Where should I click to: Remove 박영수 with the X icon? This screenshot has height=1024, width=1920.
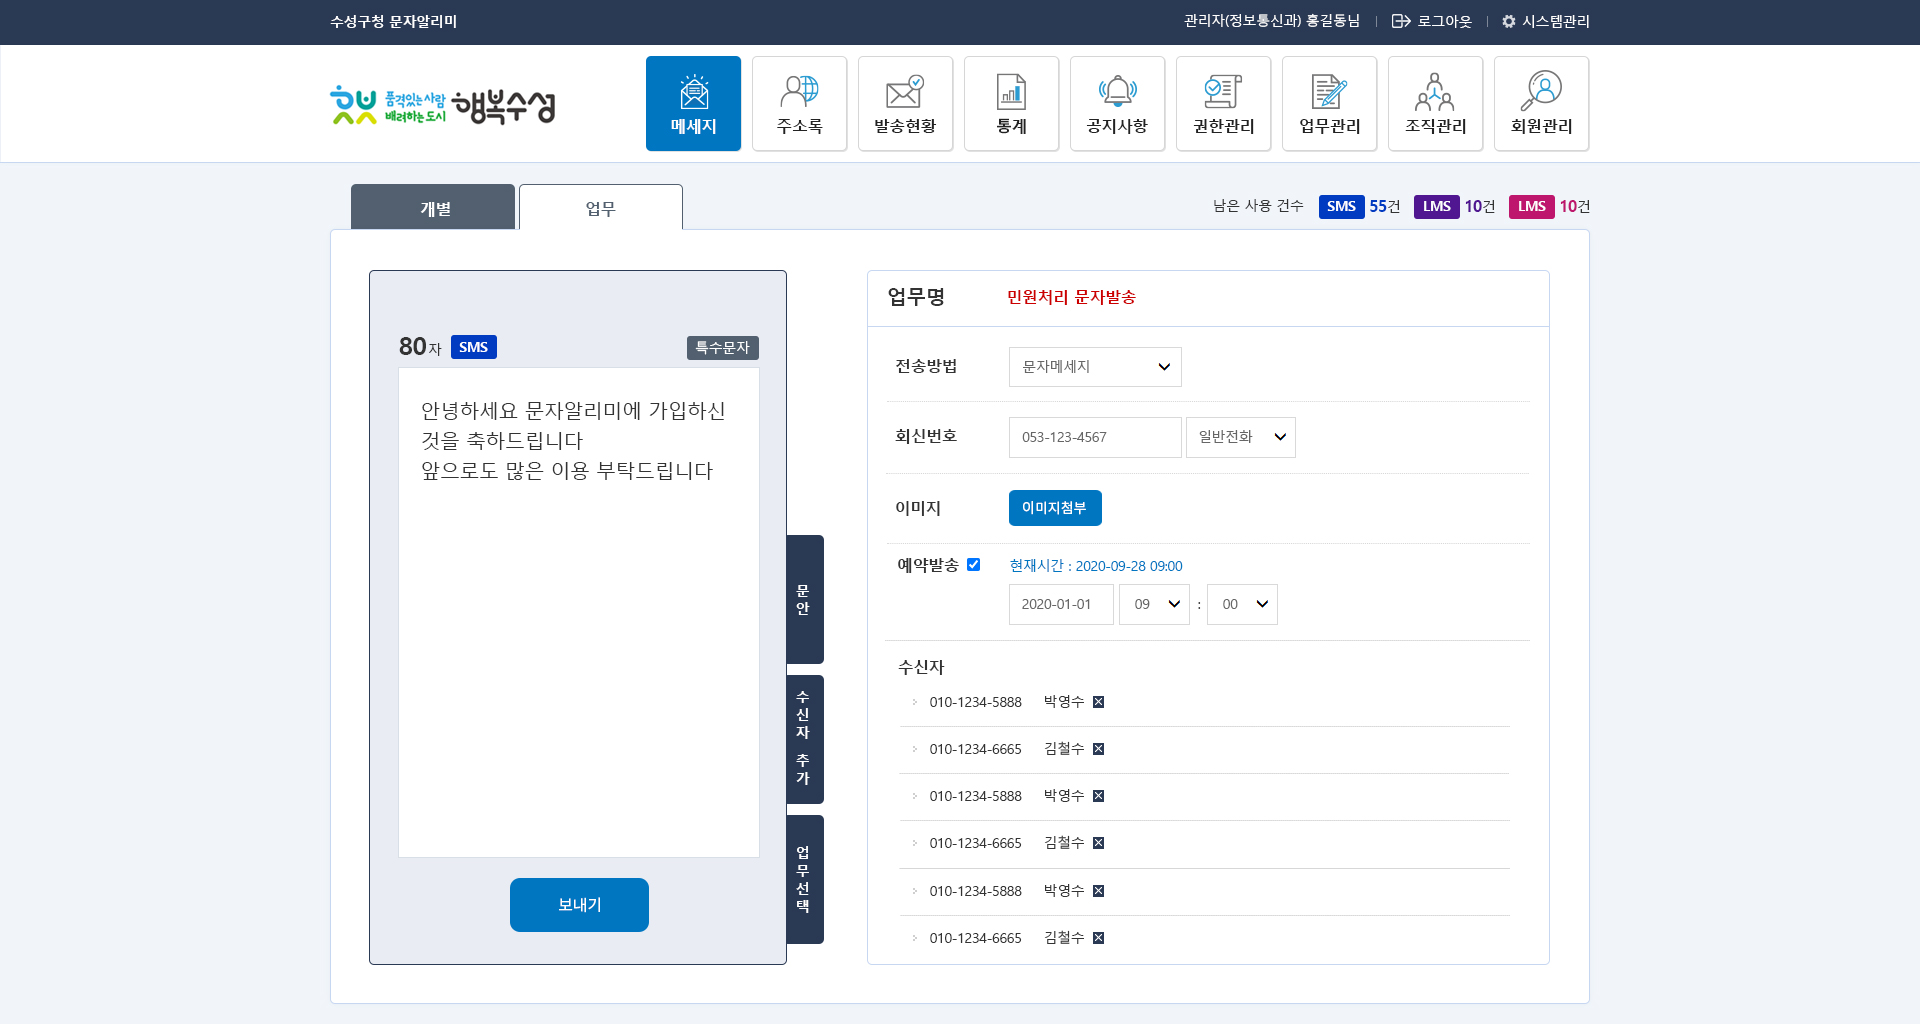pos(1098,701)
